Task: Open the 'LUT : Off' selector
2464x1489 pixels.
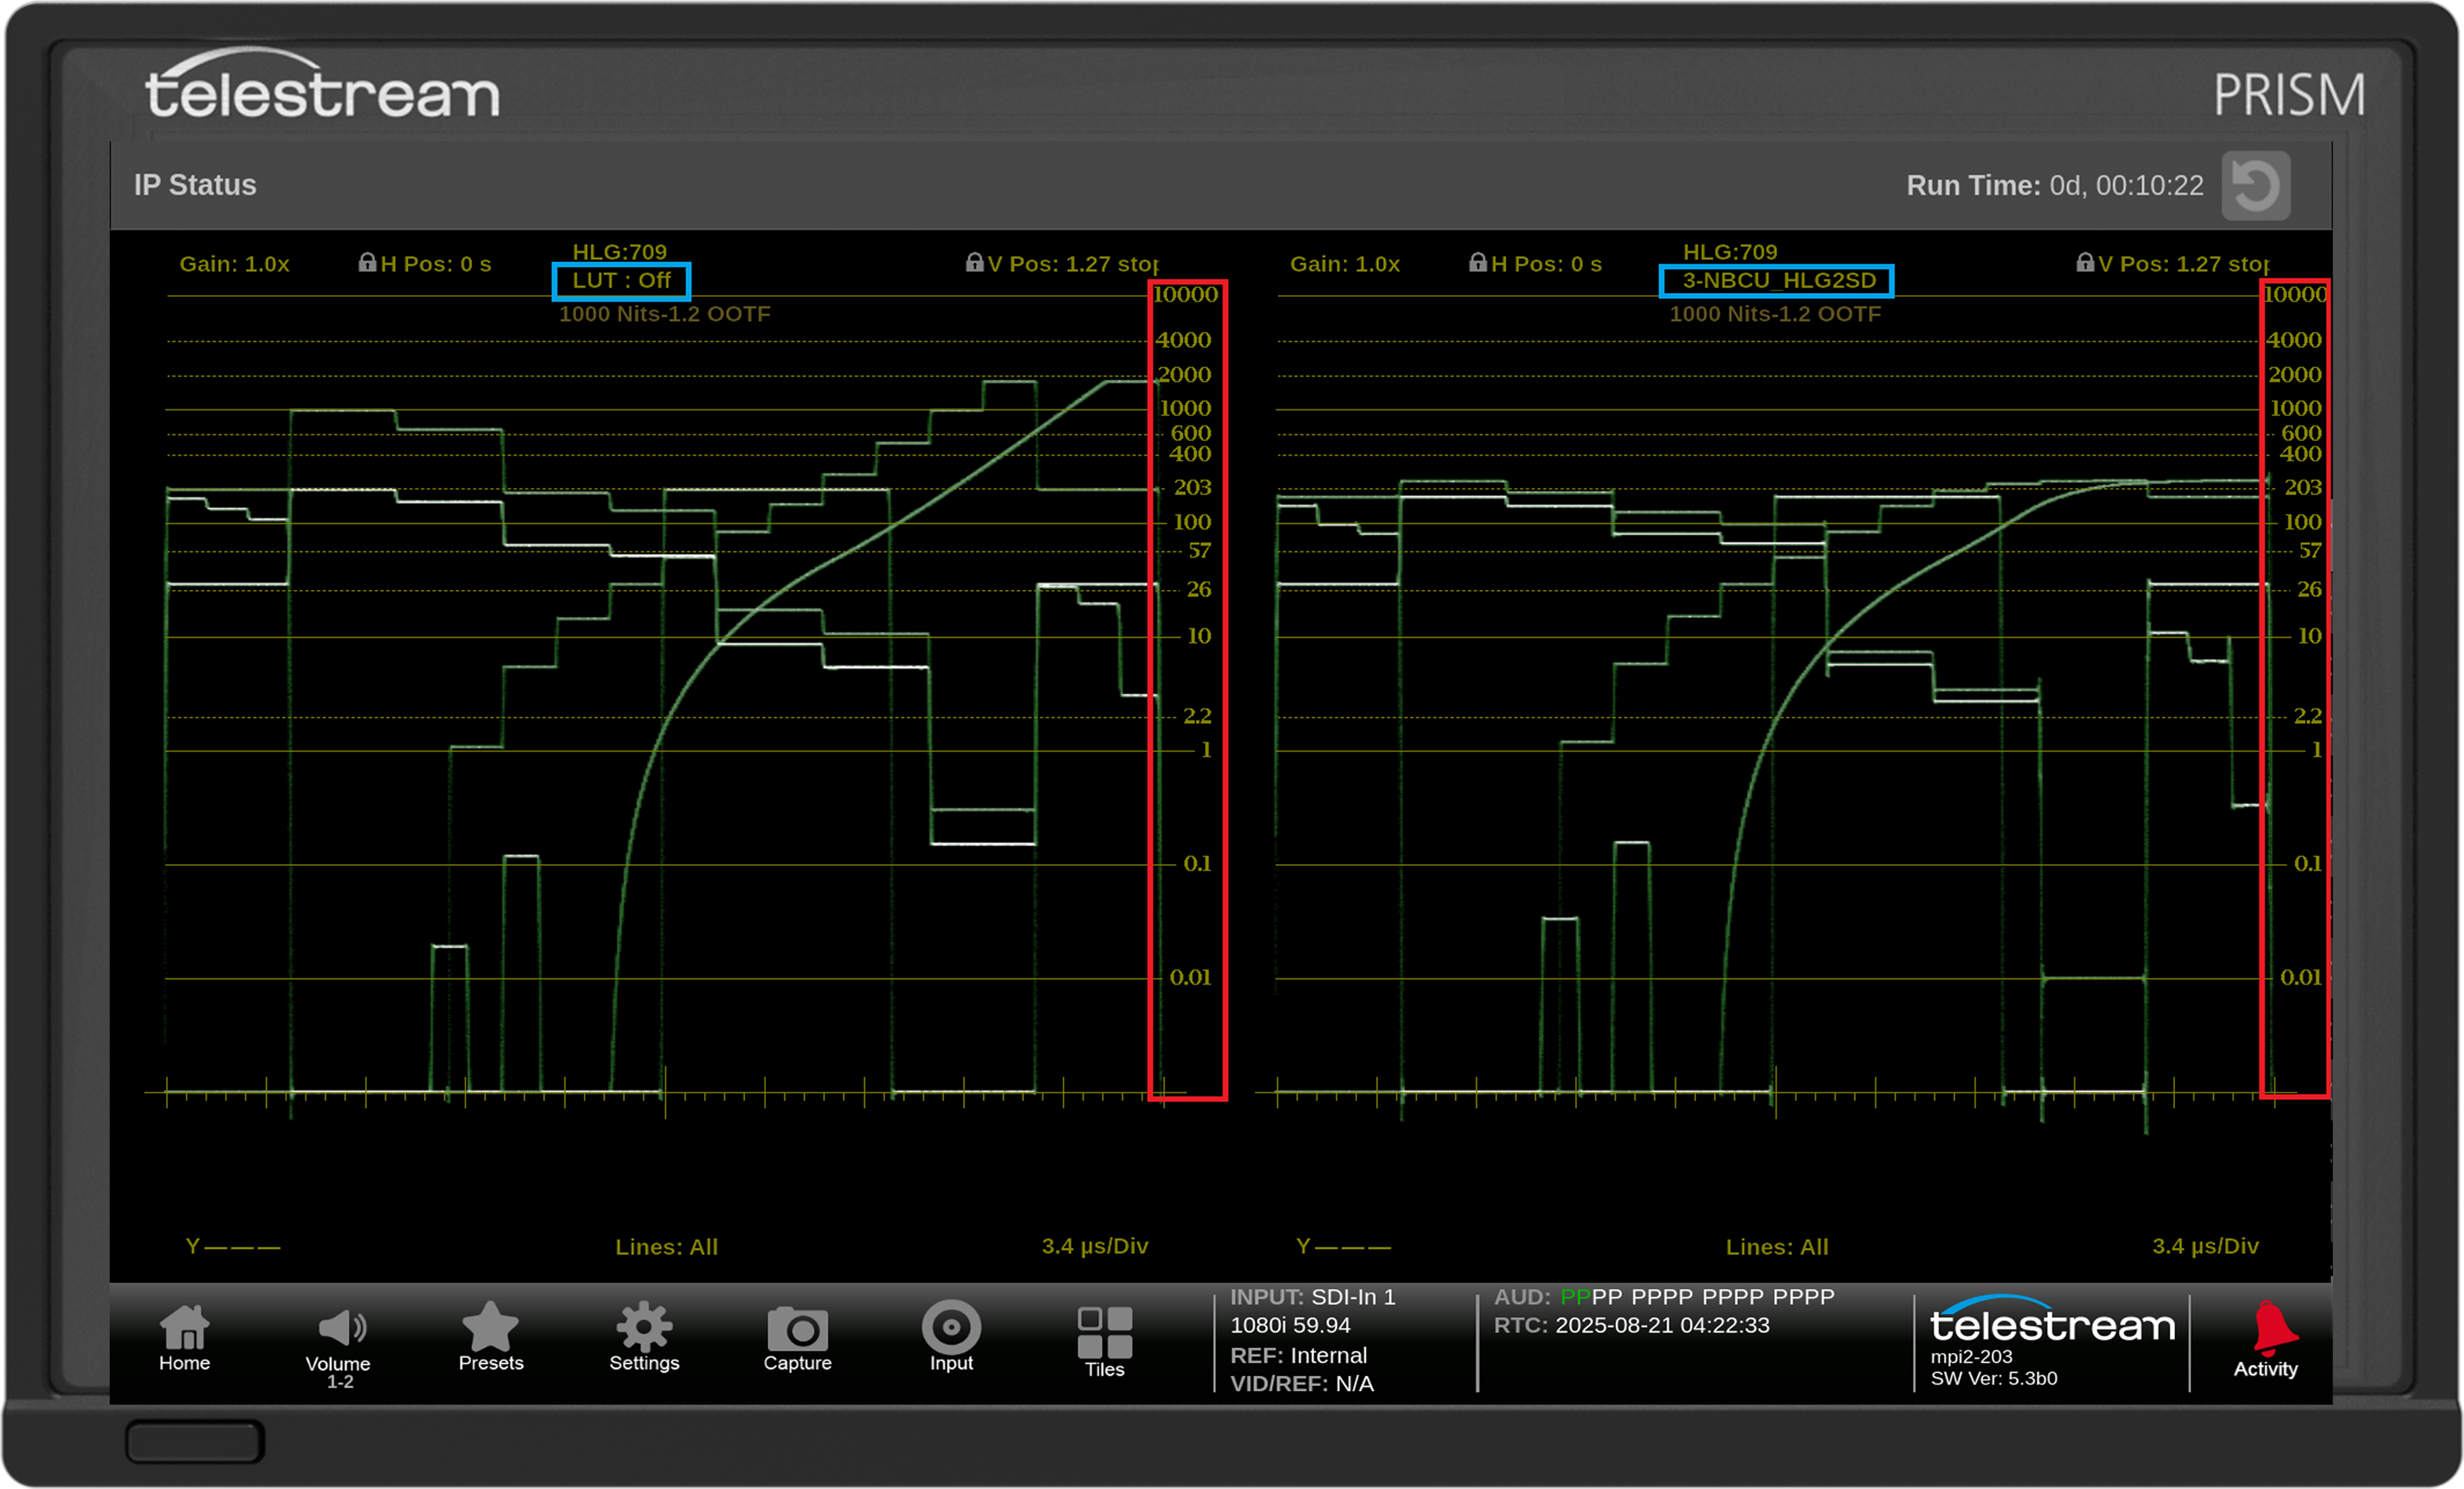Action: (x=621, y=281)
